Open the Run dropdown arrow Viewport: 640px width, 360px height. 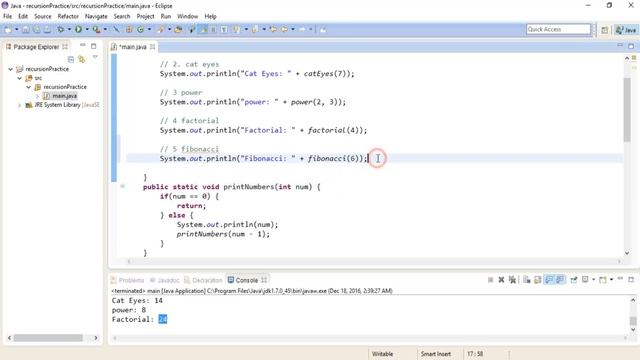(87, 29)
